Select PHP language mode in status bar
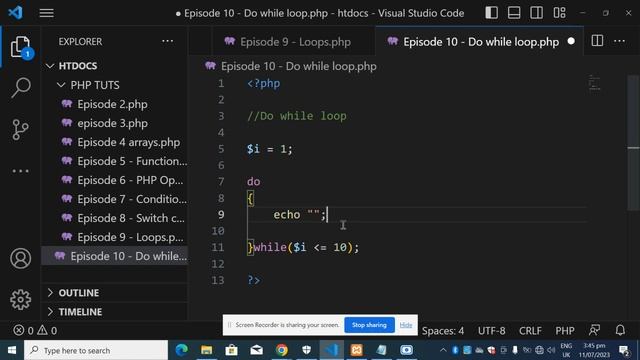Image resolution: width=640 pixels, height=360 pixels. tap(565, 331)
